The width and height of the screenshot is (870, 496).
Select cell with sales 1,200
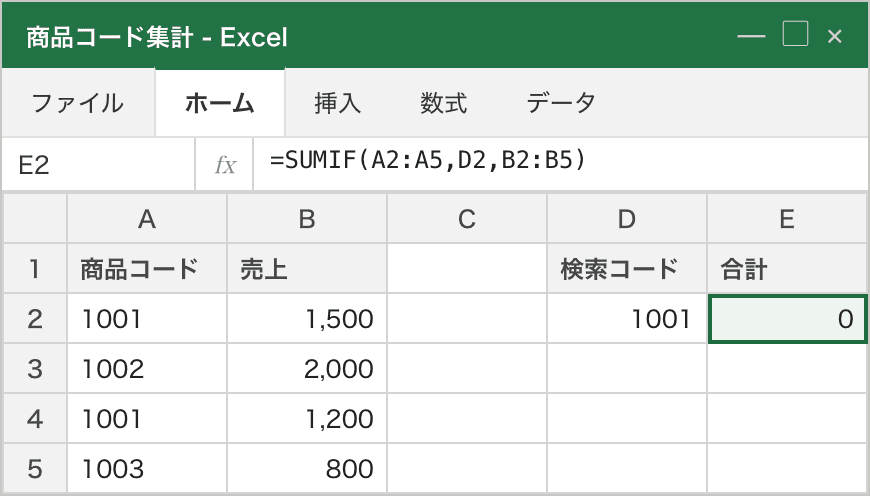(x=307, y=418)
